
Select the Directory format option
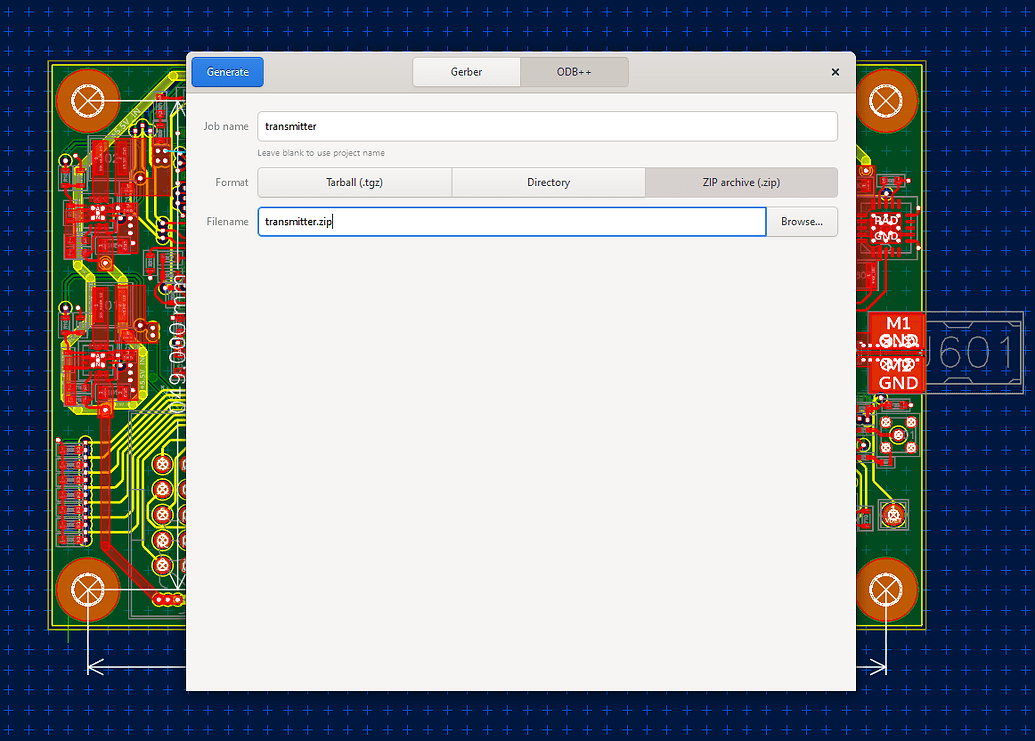[548, 182]
